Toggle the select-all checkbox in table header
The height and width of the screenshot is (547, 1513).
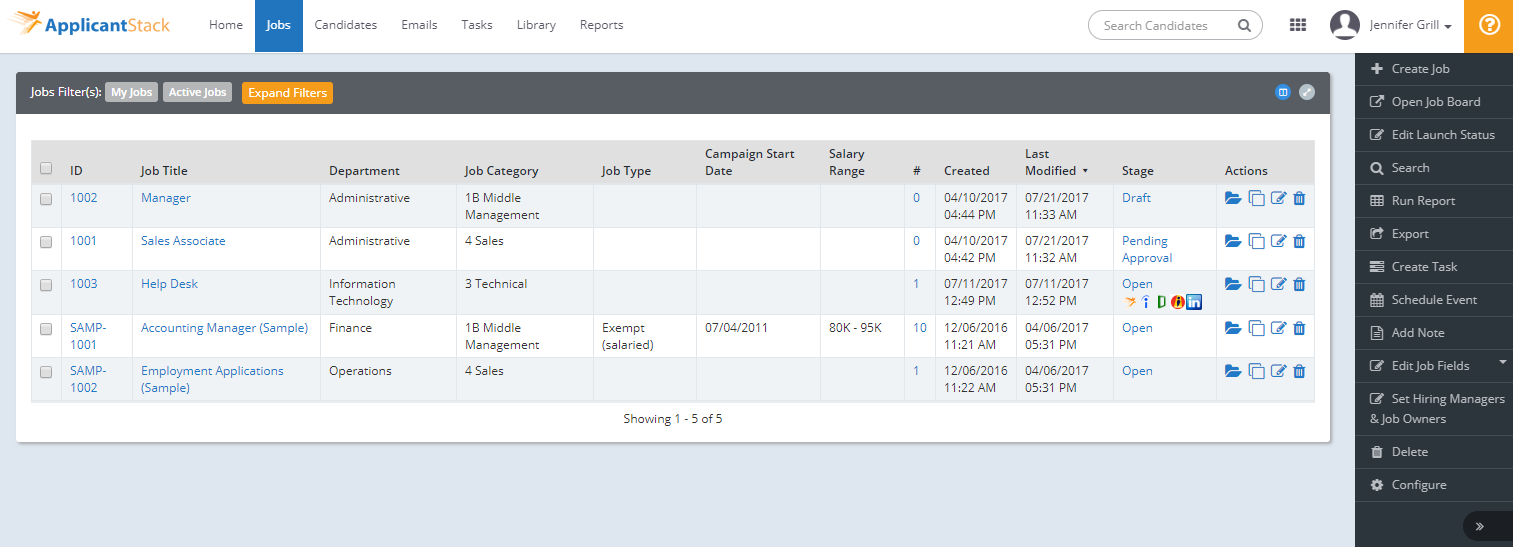[x=46, y=169]
